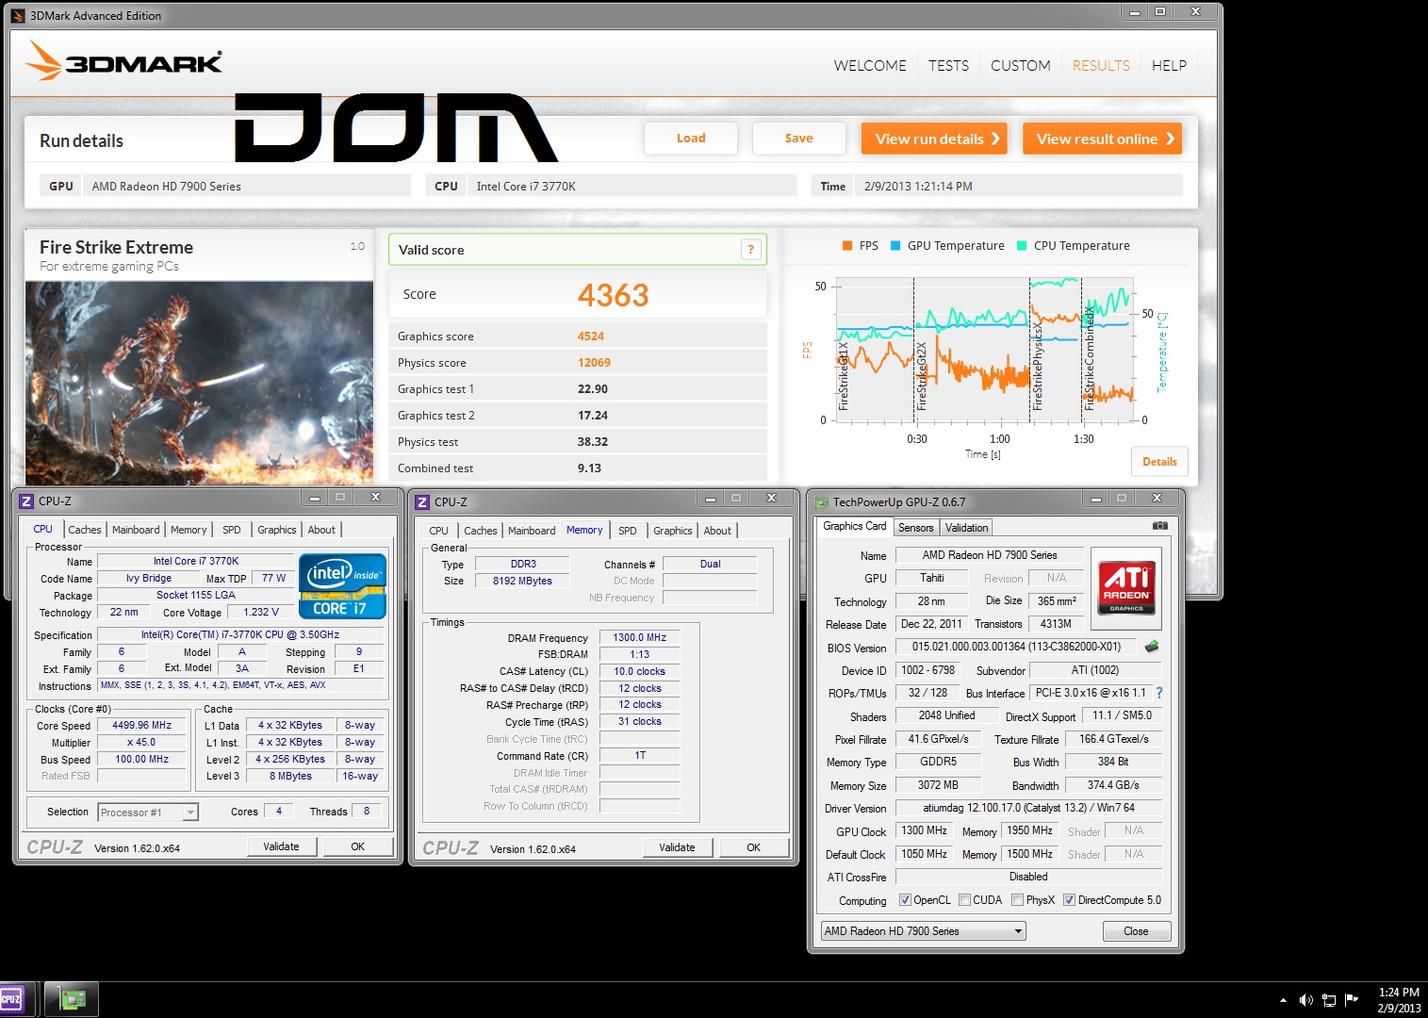Click the BIOS save icon in GPU-Z
This screenshot has width=1428, height=1018.
coord(1152,647)
